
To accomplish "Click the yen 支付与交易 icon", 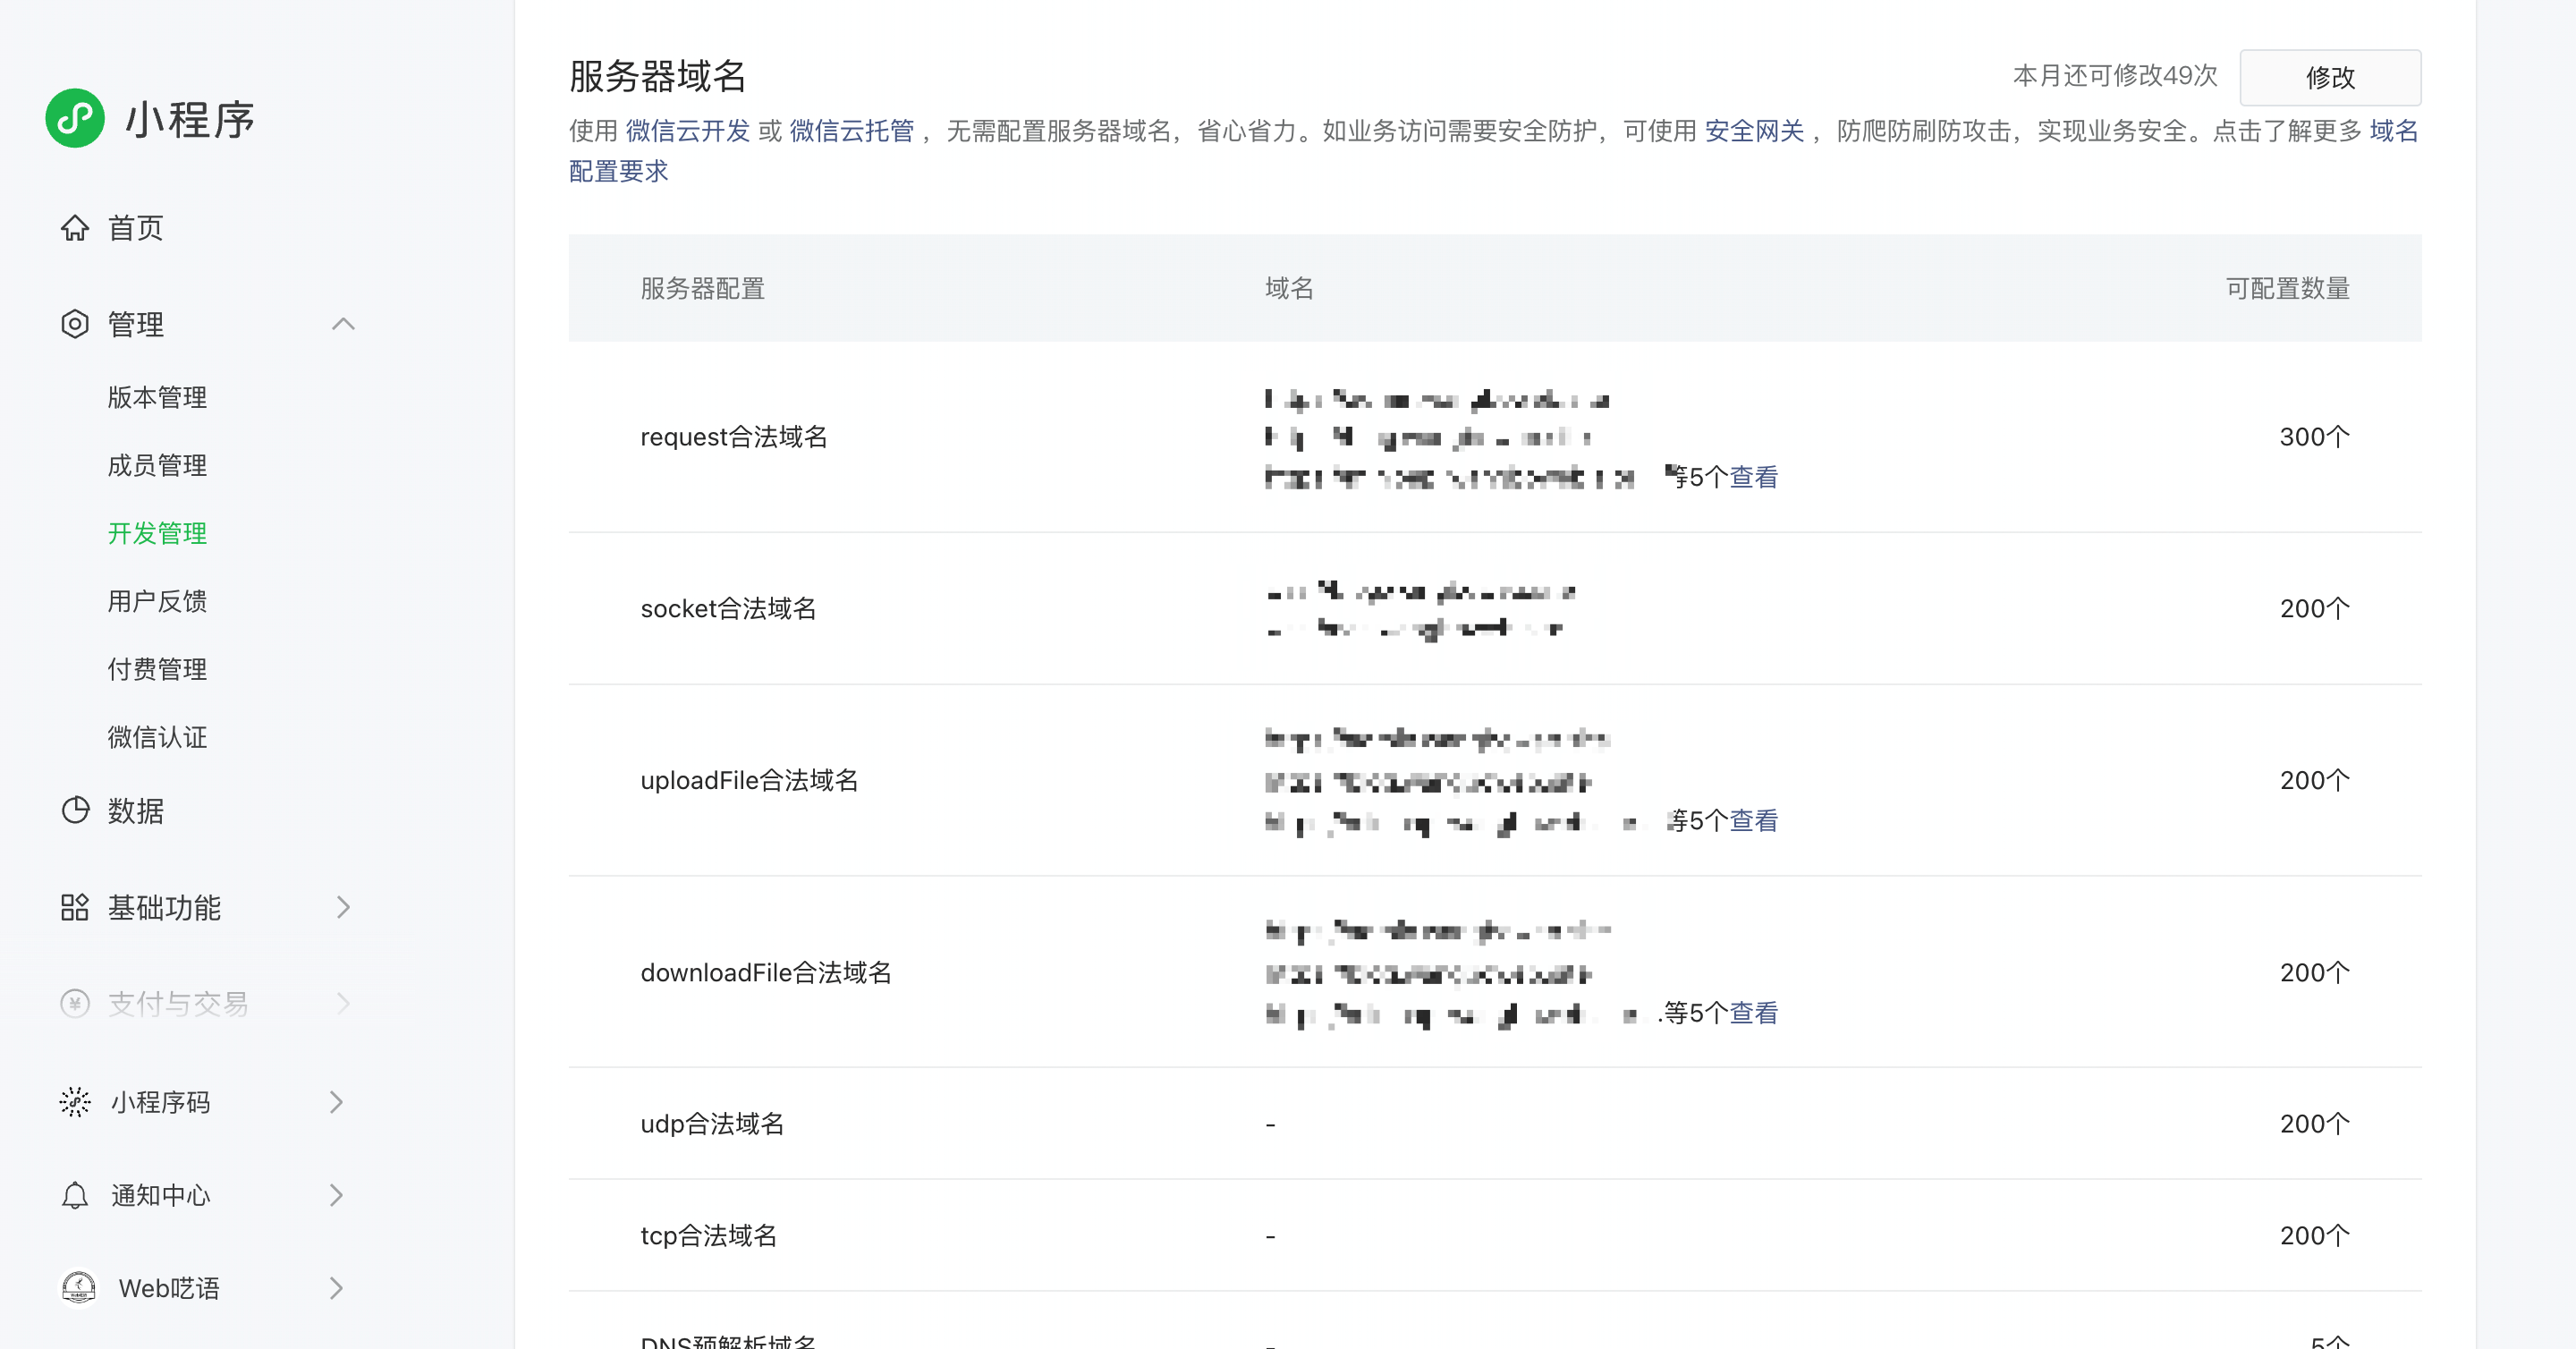I will coord(75,1003).
